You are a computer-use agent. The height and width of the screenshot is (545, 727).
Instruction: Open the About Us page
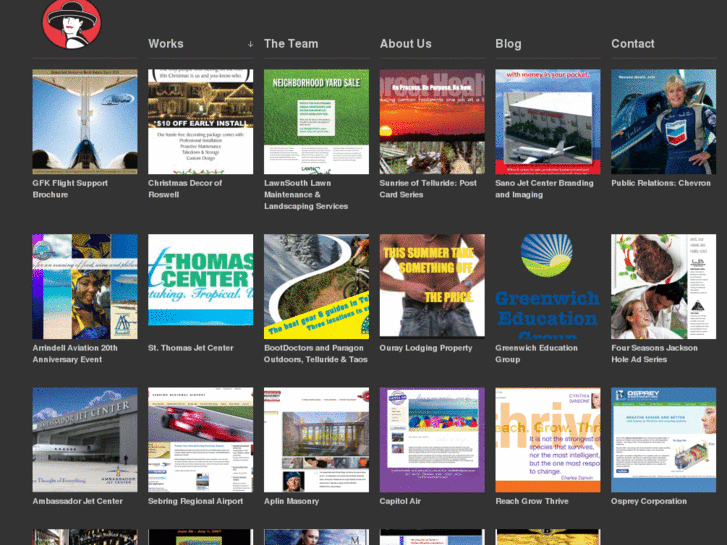405,44
